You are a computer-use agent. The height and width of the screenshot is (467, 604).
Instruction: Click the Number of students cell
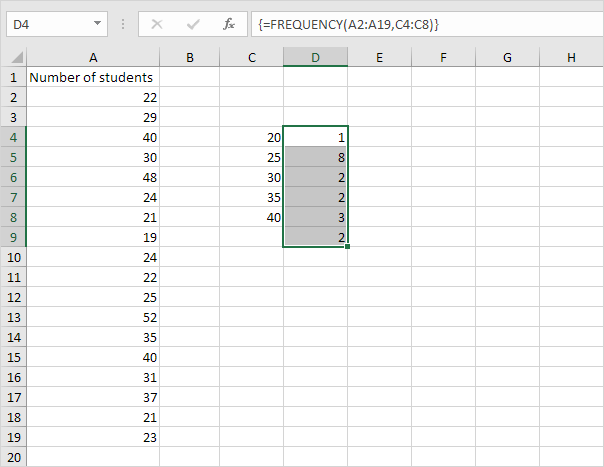[x=93, y=77]
